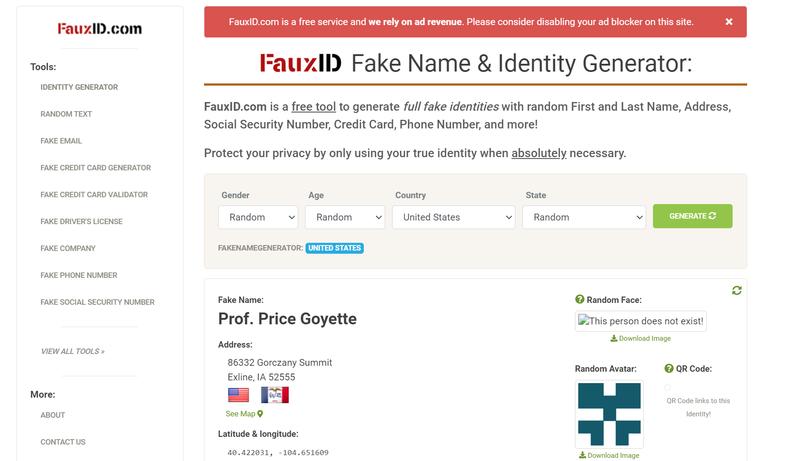Image resolution: width=800 pixels, height=461 pixels.
Task: Click the See Map link
Action: pyautogui.click(x=244, y=414)
